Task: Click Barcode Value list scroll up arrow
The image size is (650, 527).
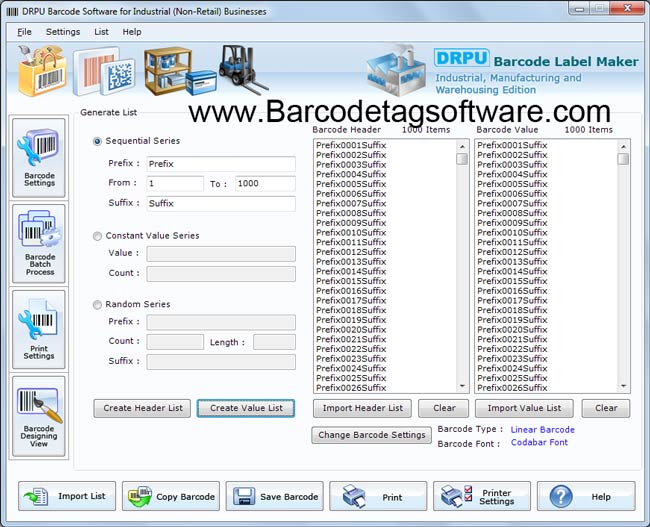Action: [x=623, y=146]
